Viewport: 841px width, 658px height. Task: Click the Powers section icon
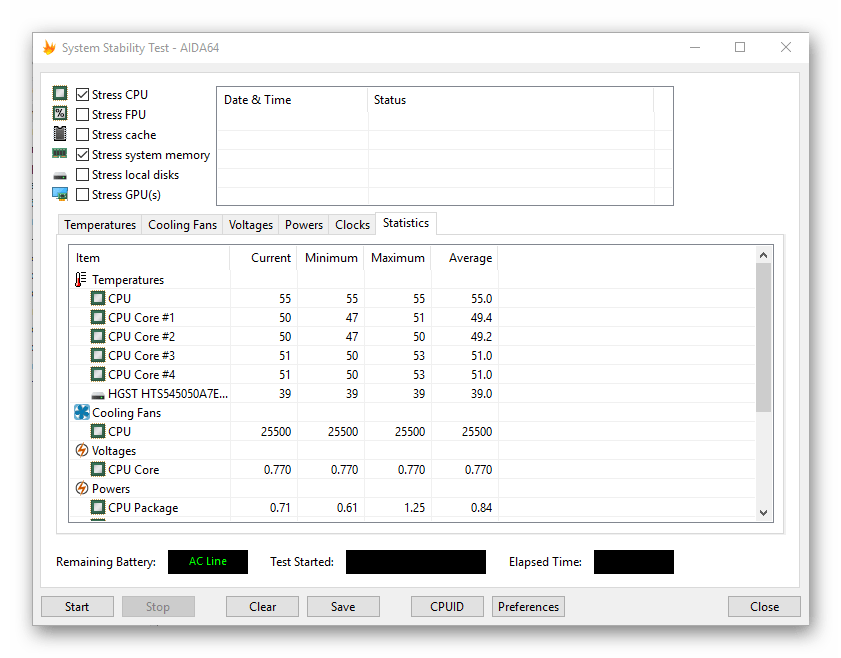tap(81, 489)
